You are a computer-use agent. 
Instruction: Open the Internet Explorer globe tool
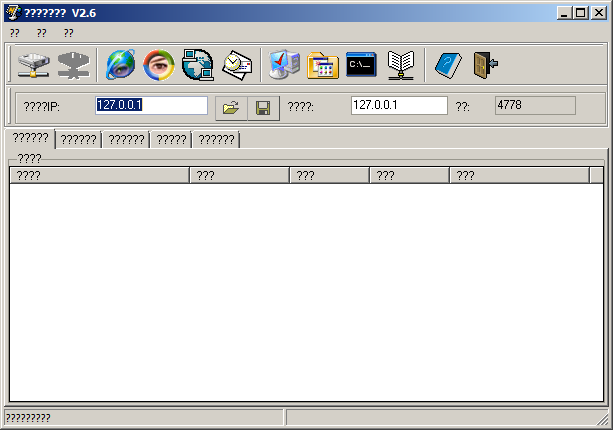coord(121,65)
